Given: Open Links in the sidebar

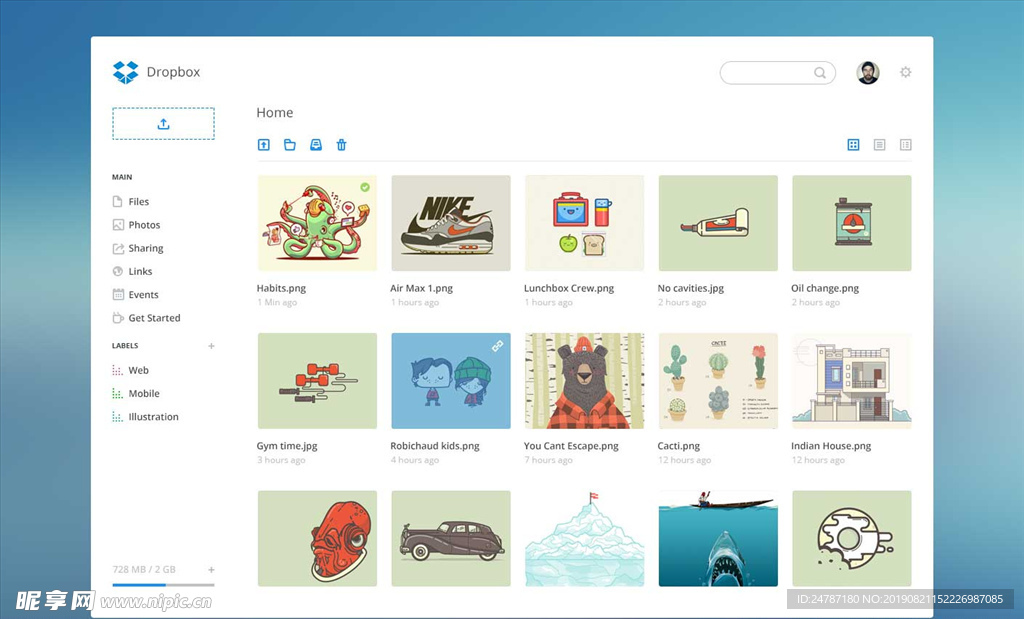Looking at the screenshot, I should [133, 272].
